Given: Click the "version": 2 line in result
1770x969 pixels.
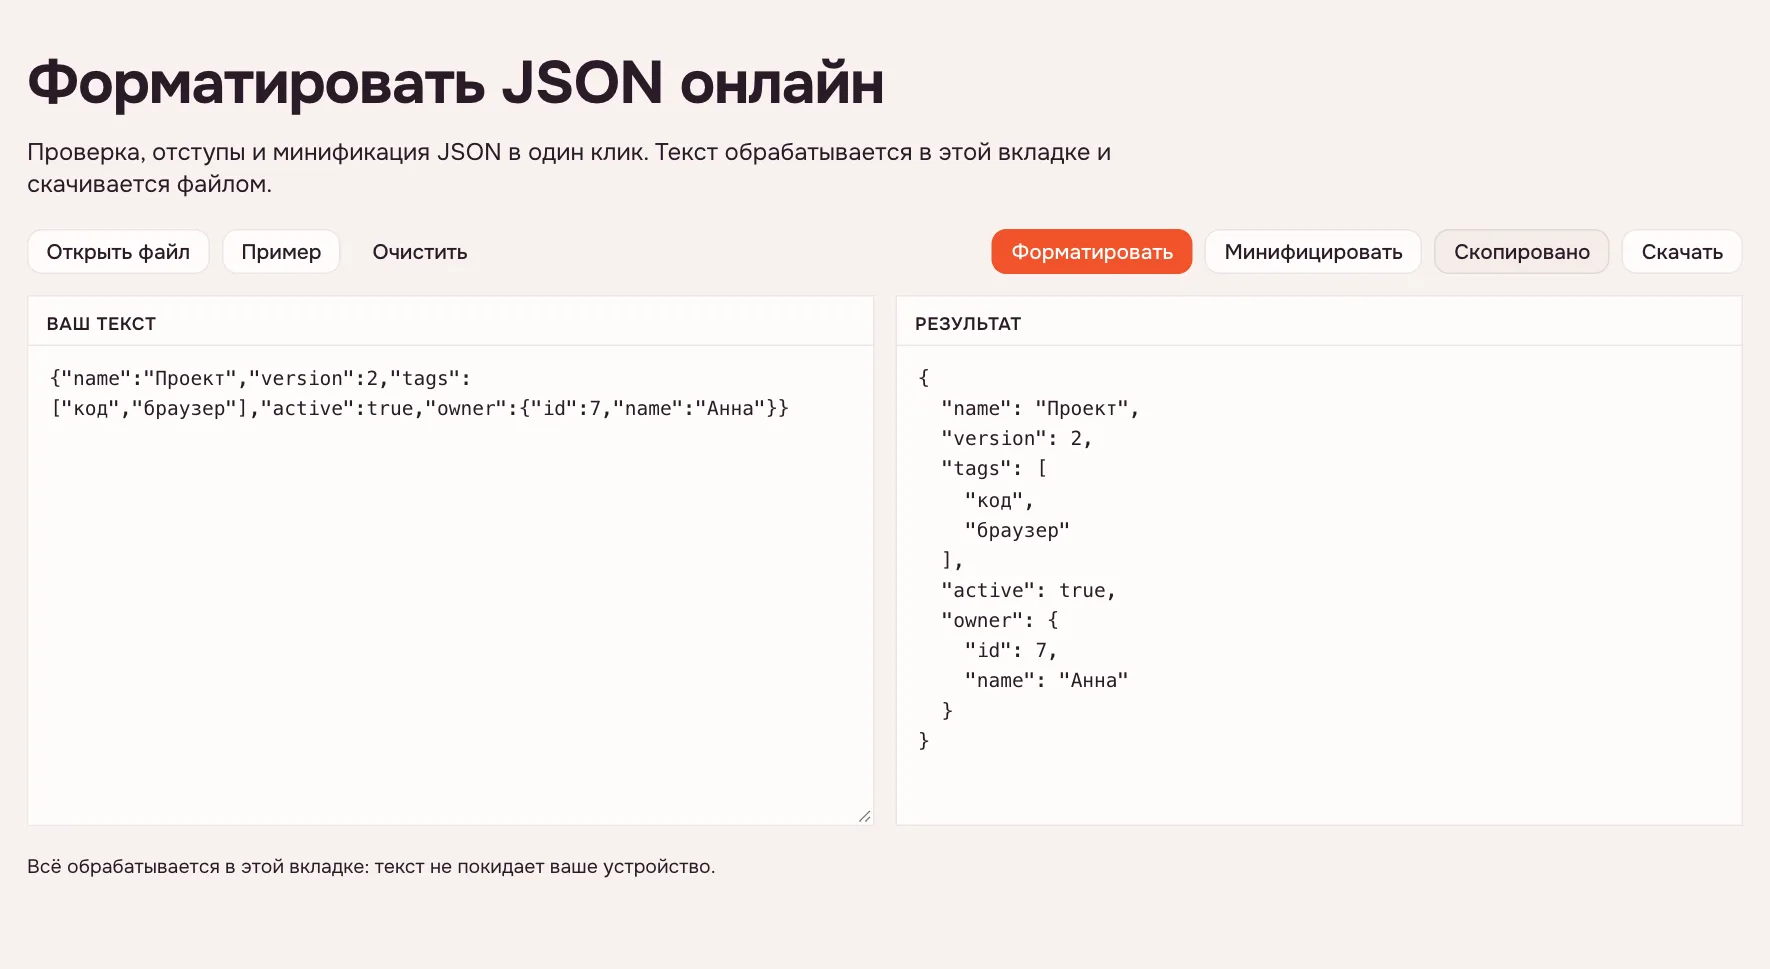Looking at the screenshot, I should tap(1016, 438).
